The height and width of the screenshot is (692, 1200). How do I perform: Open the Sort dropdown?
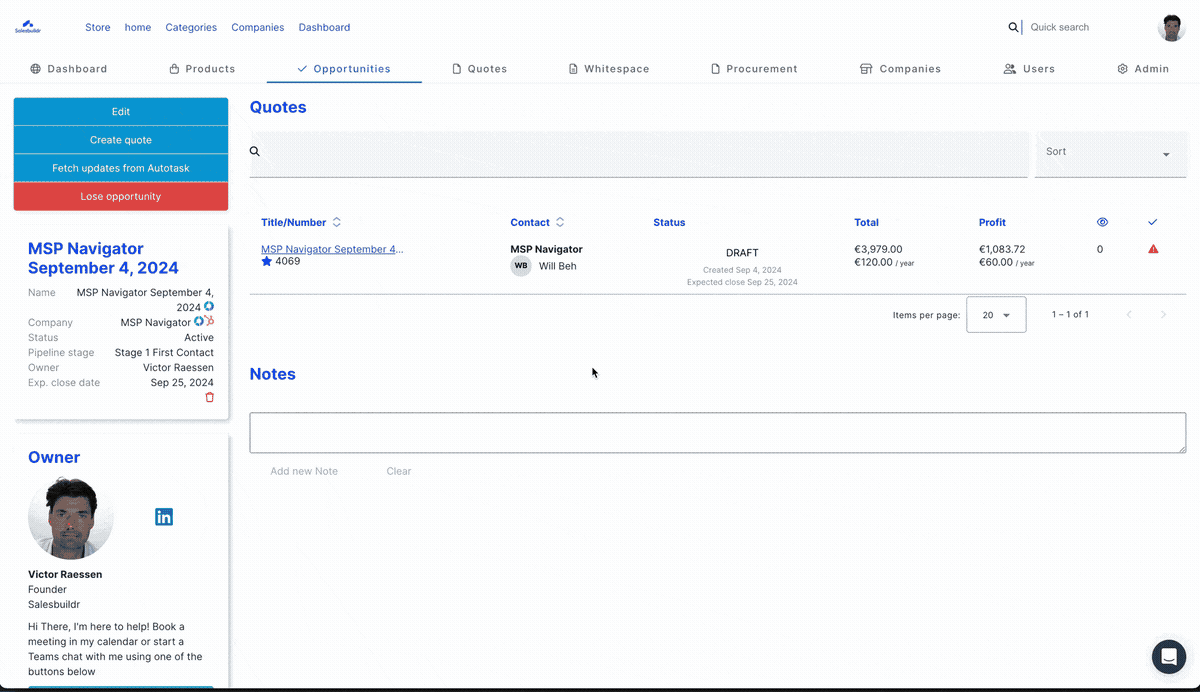click(1111, 154)
